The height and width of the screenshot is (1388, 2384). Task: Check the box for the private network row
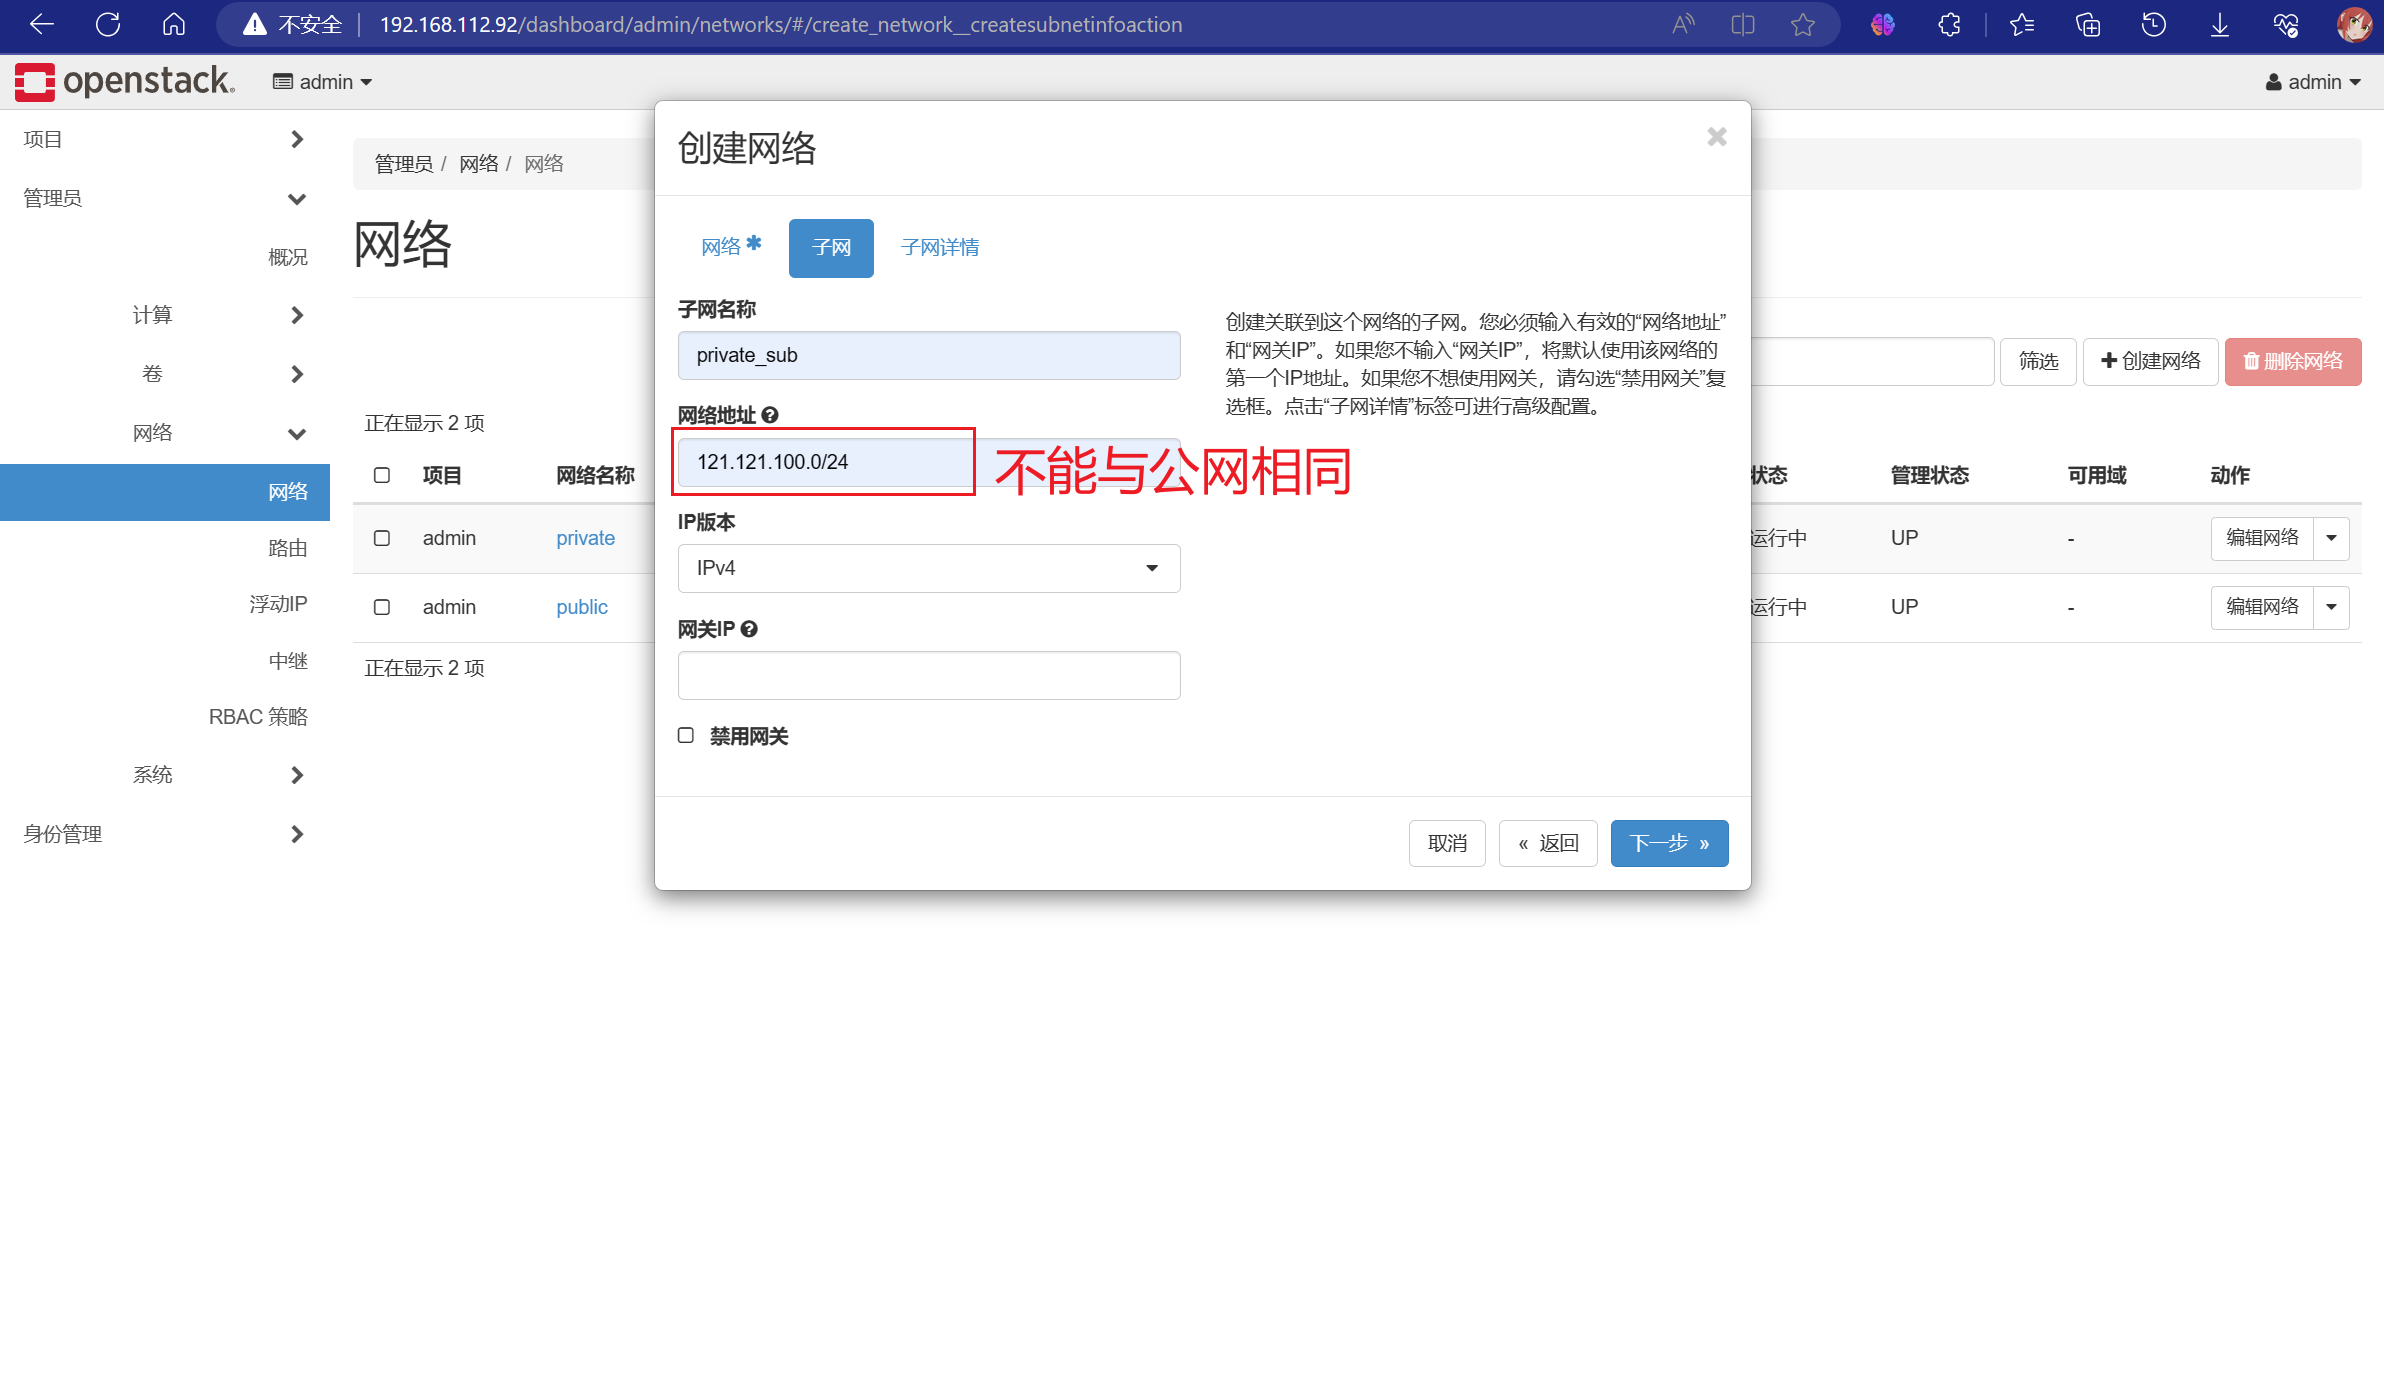click(382, 538)
